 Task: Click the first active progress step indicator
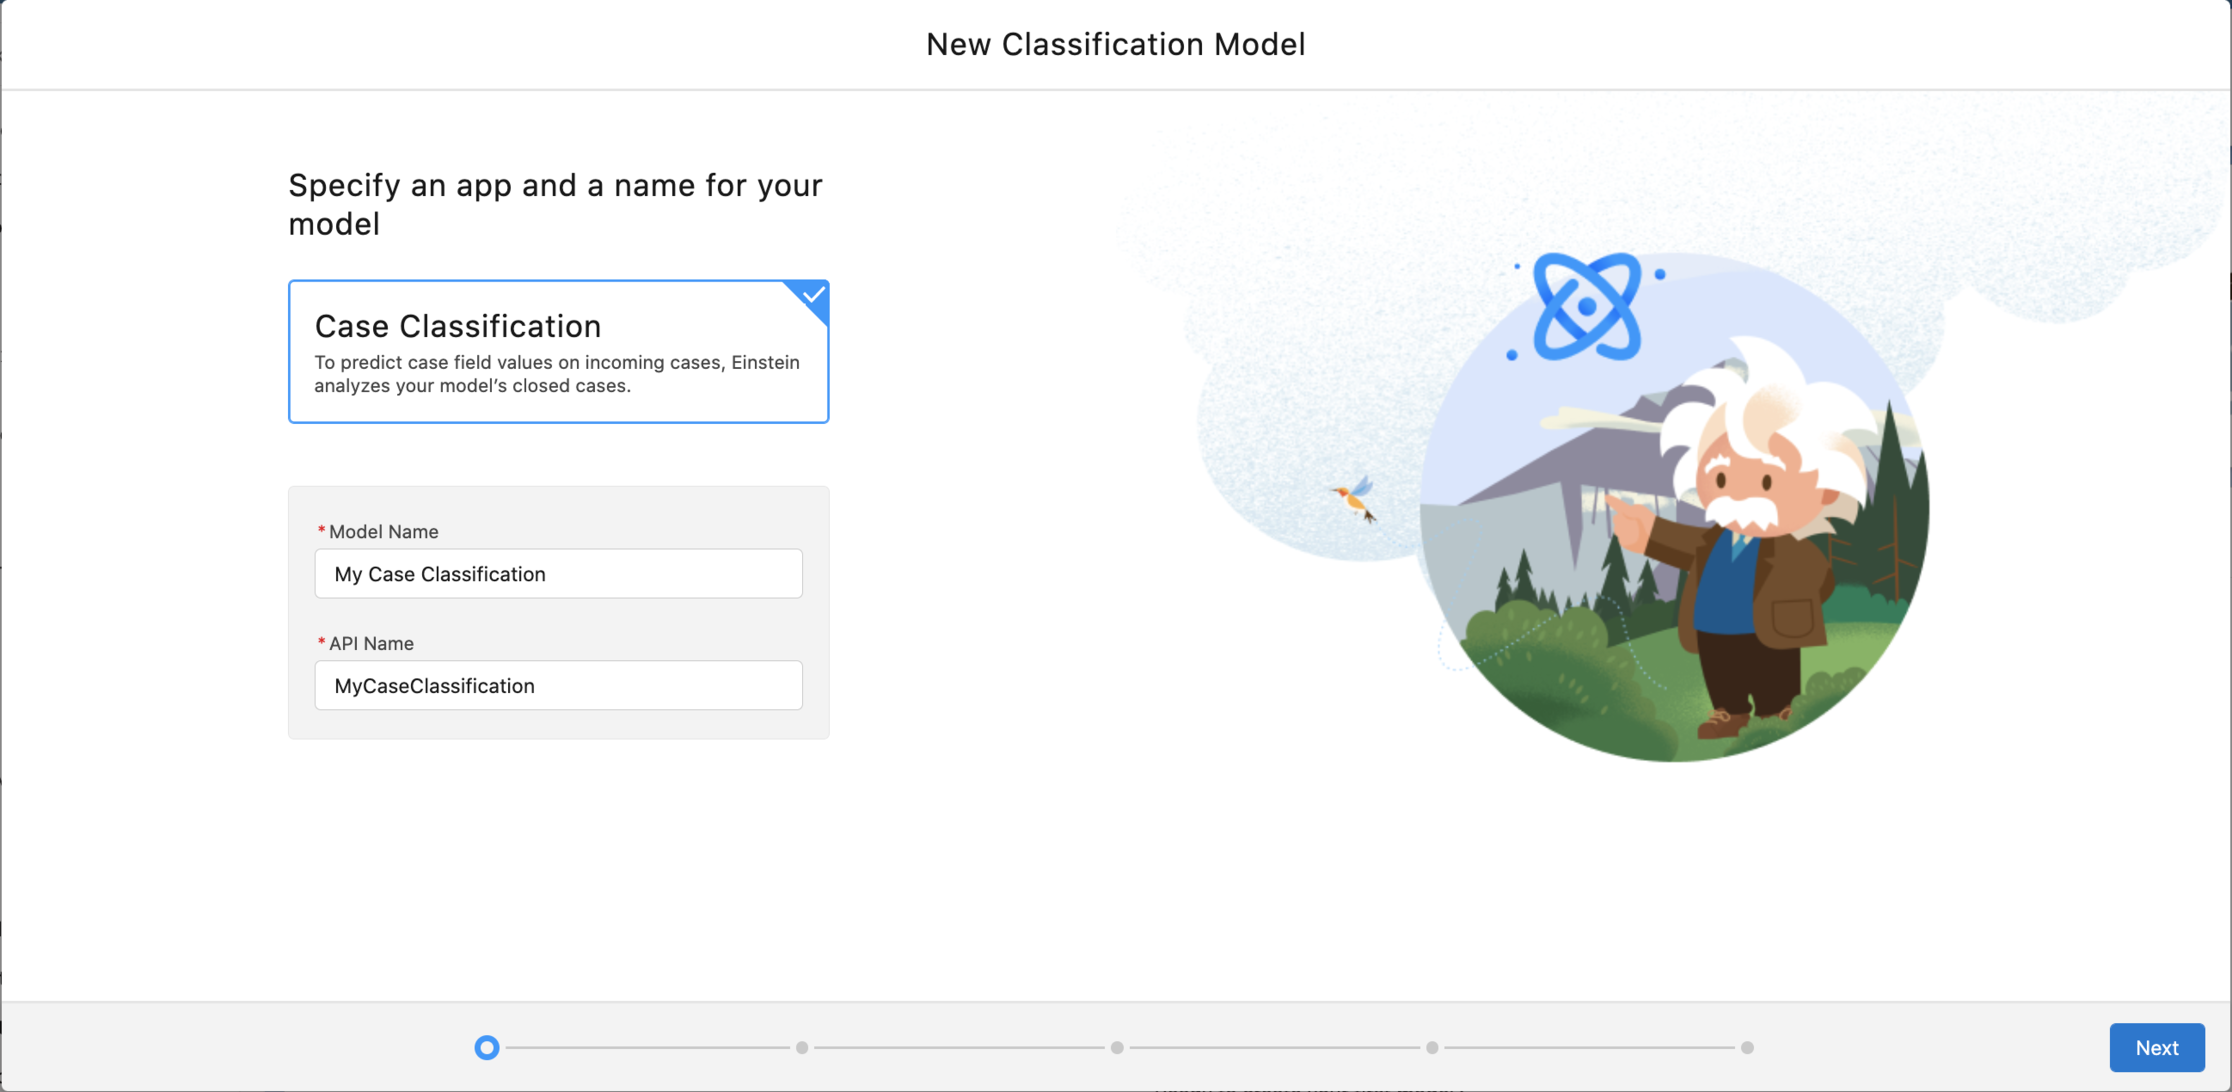click(487, 1048)
